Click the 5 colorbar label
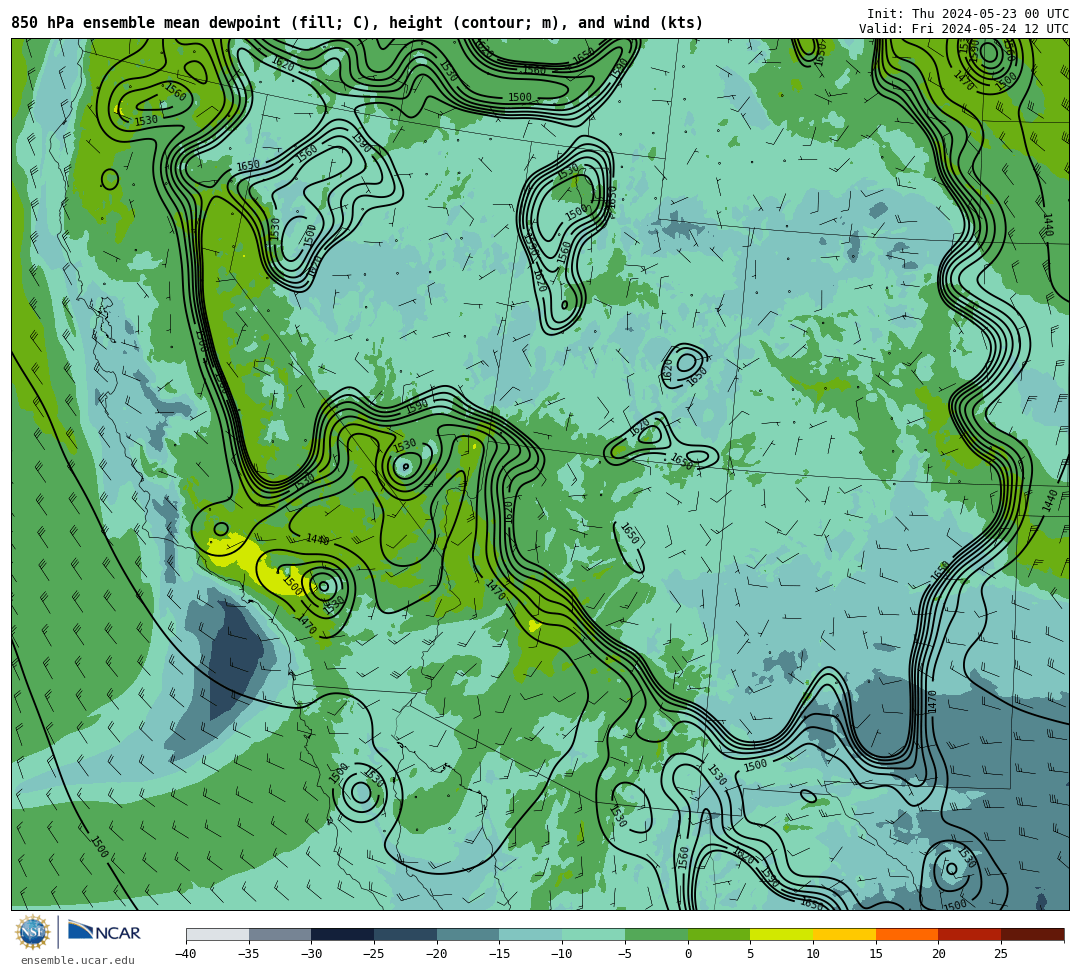Screen dimensions: 1080x973 pos(750,954)
